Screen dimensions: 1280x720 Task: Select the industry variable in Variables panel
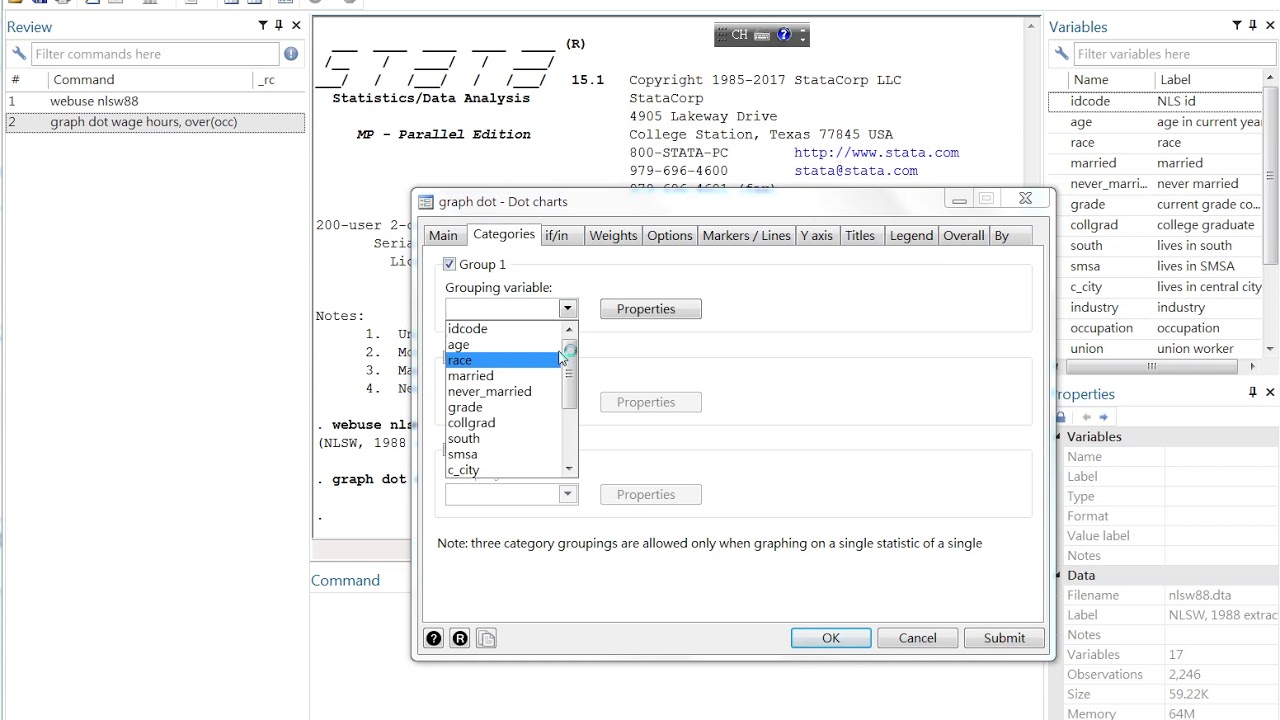coord(1155,307)
